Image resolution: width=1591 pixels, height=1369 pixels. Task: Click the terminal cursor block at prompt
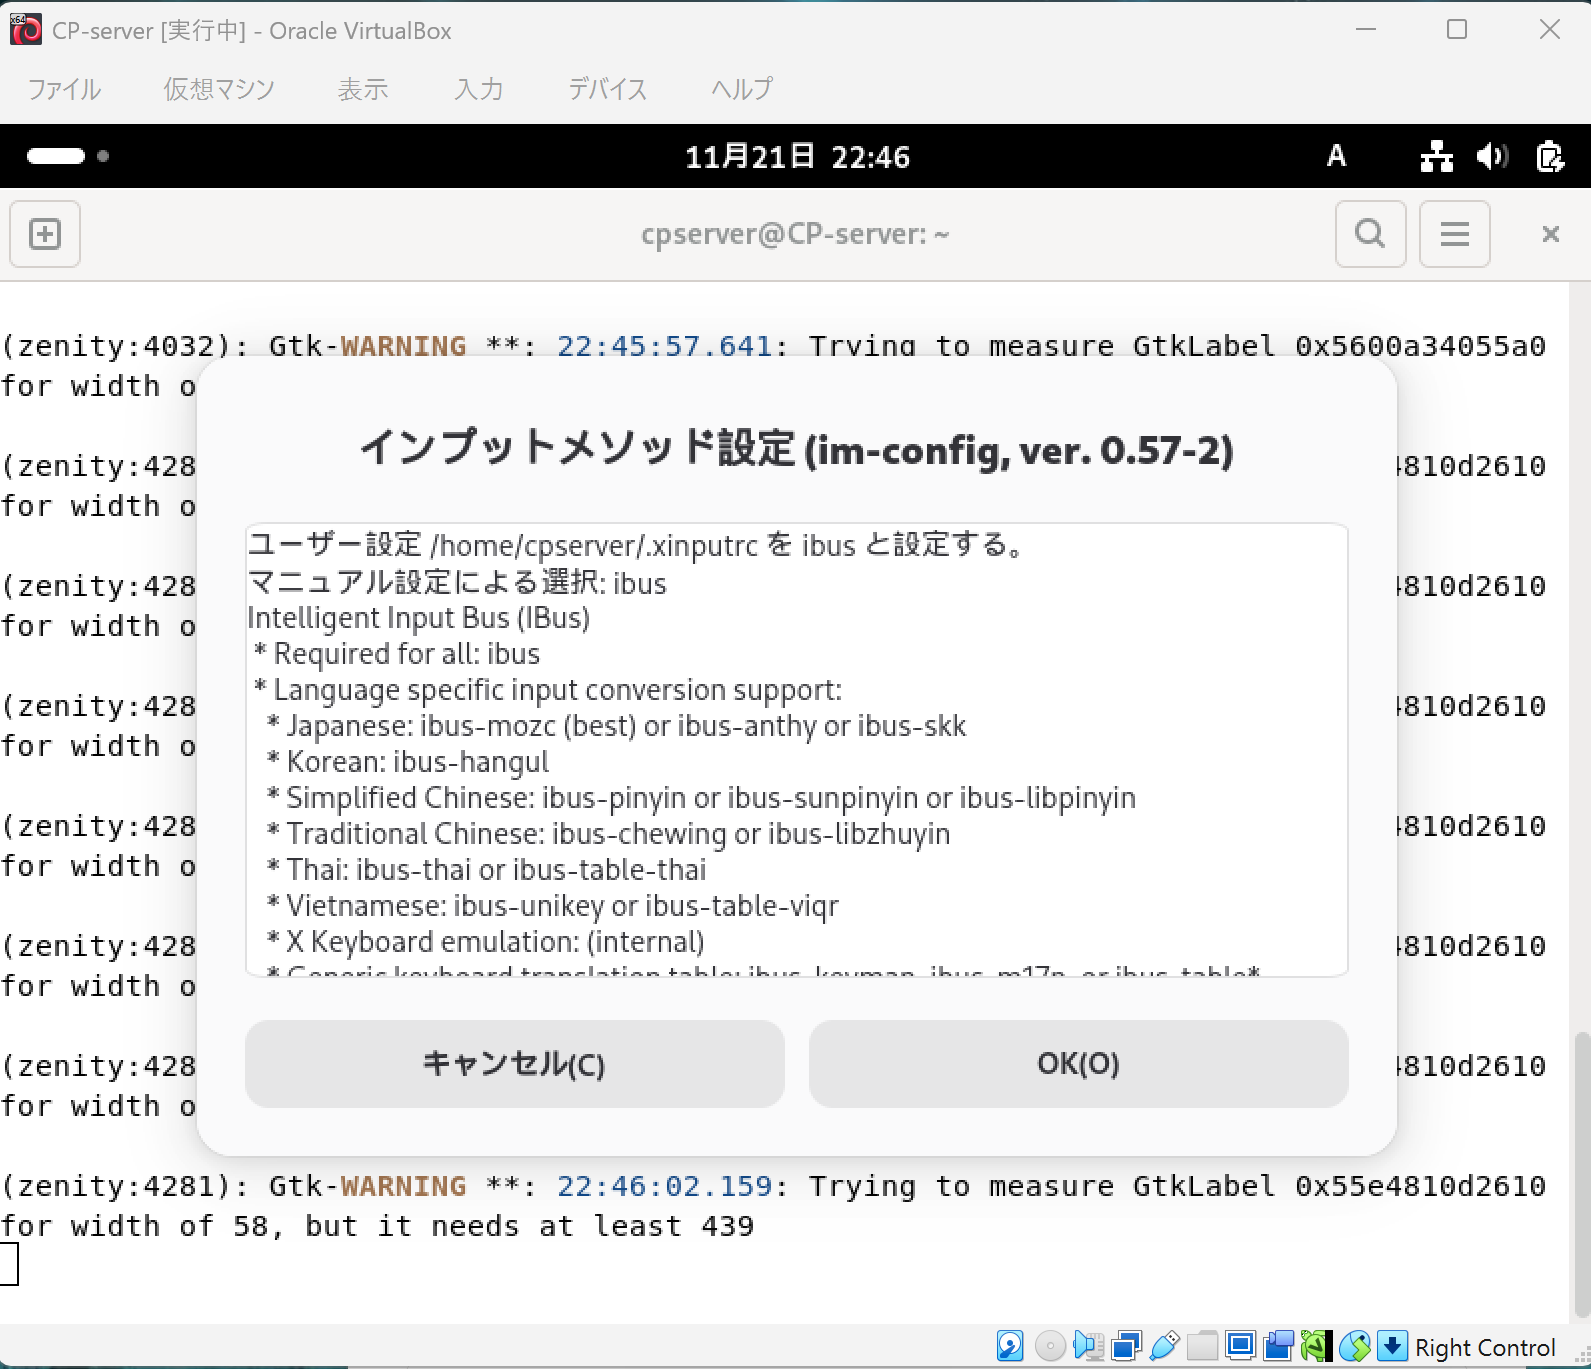9,1264
